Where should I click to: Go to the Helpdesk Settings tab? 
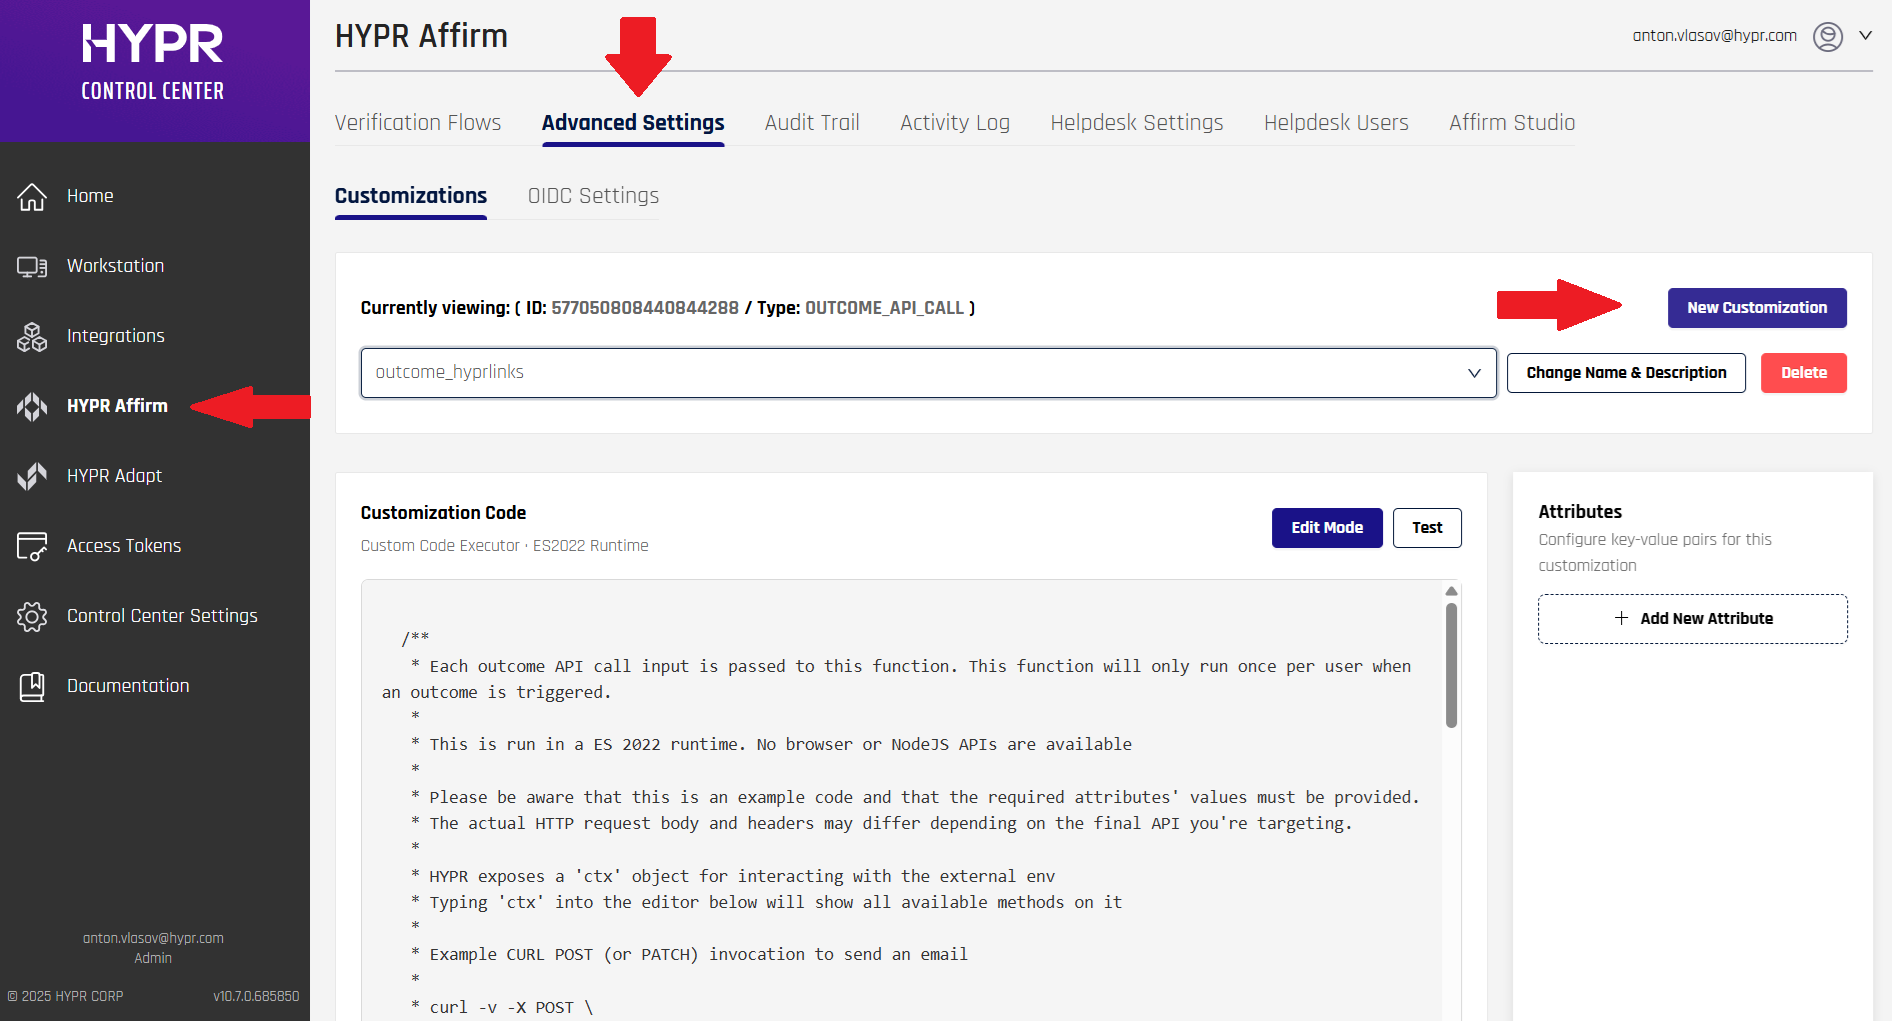coord(1137,122)
